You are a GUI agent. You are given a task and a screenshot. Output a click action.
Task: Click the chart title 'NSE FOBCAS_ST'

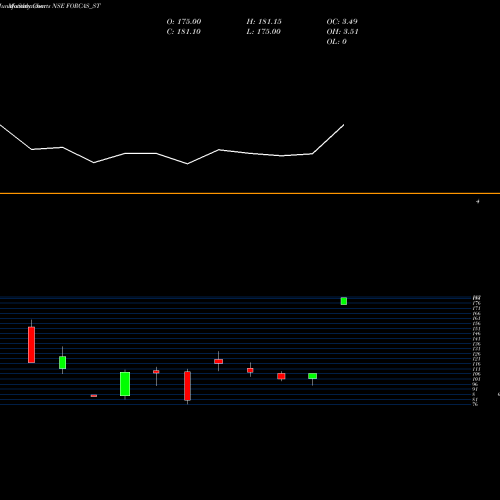click(x=76, y=6)
